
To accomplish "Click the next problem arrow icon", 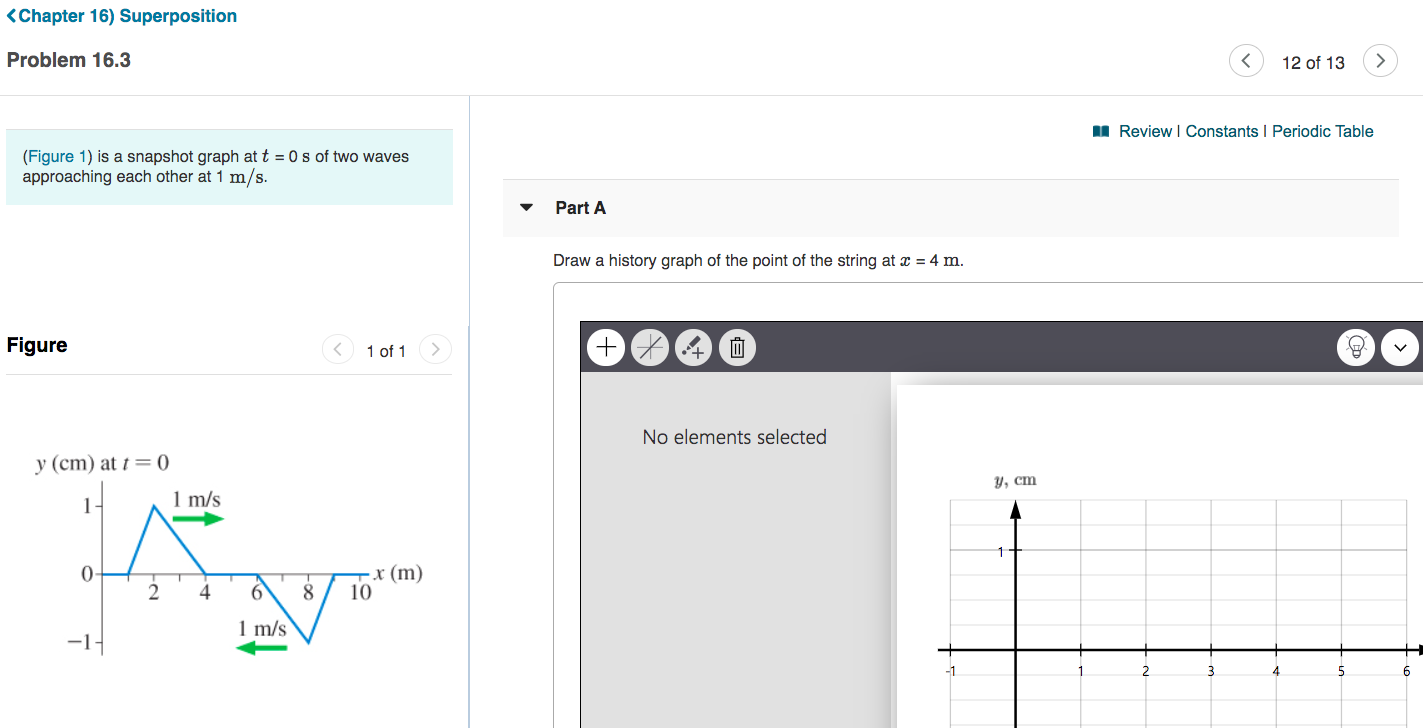I will [x=1380, y=60].
